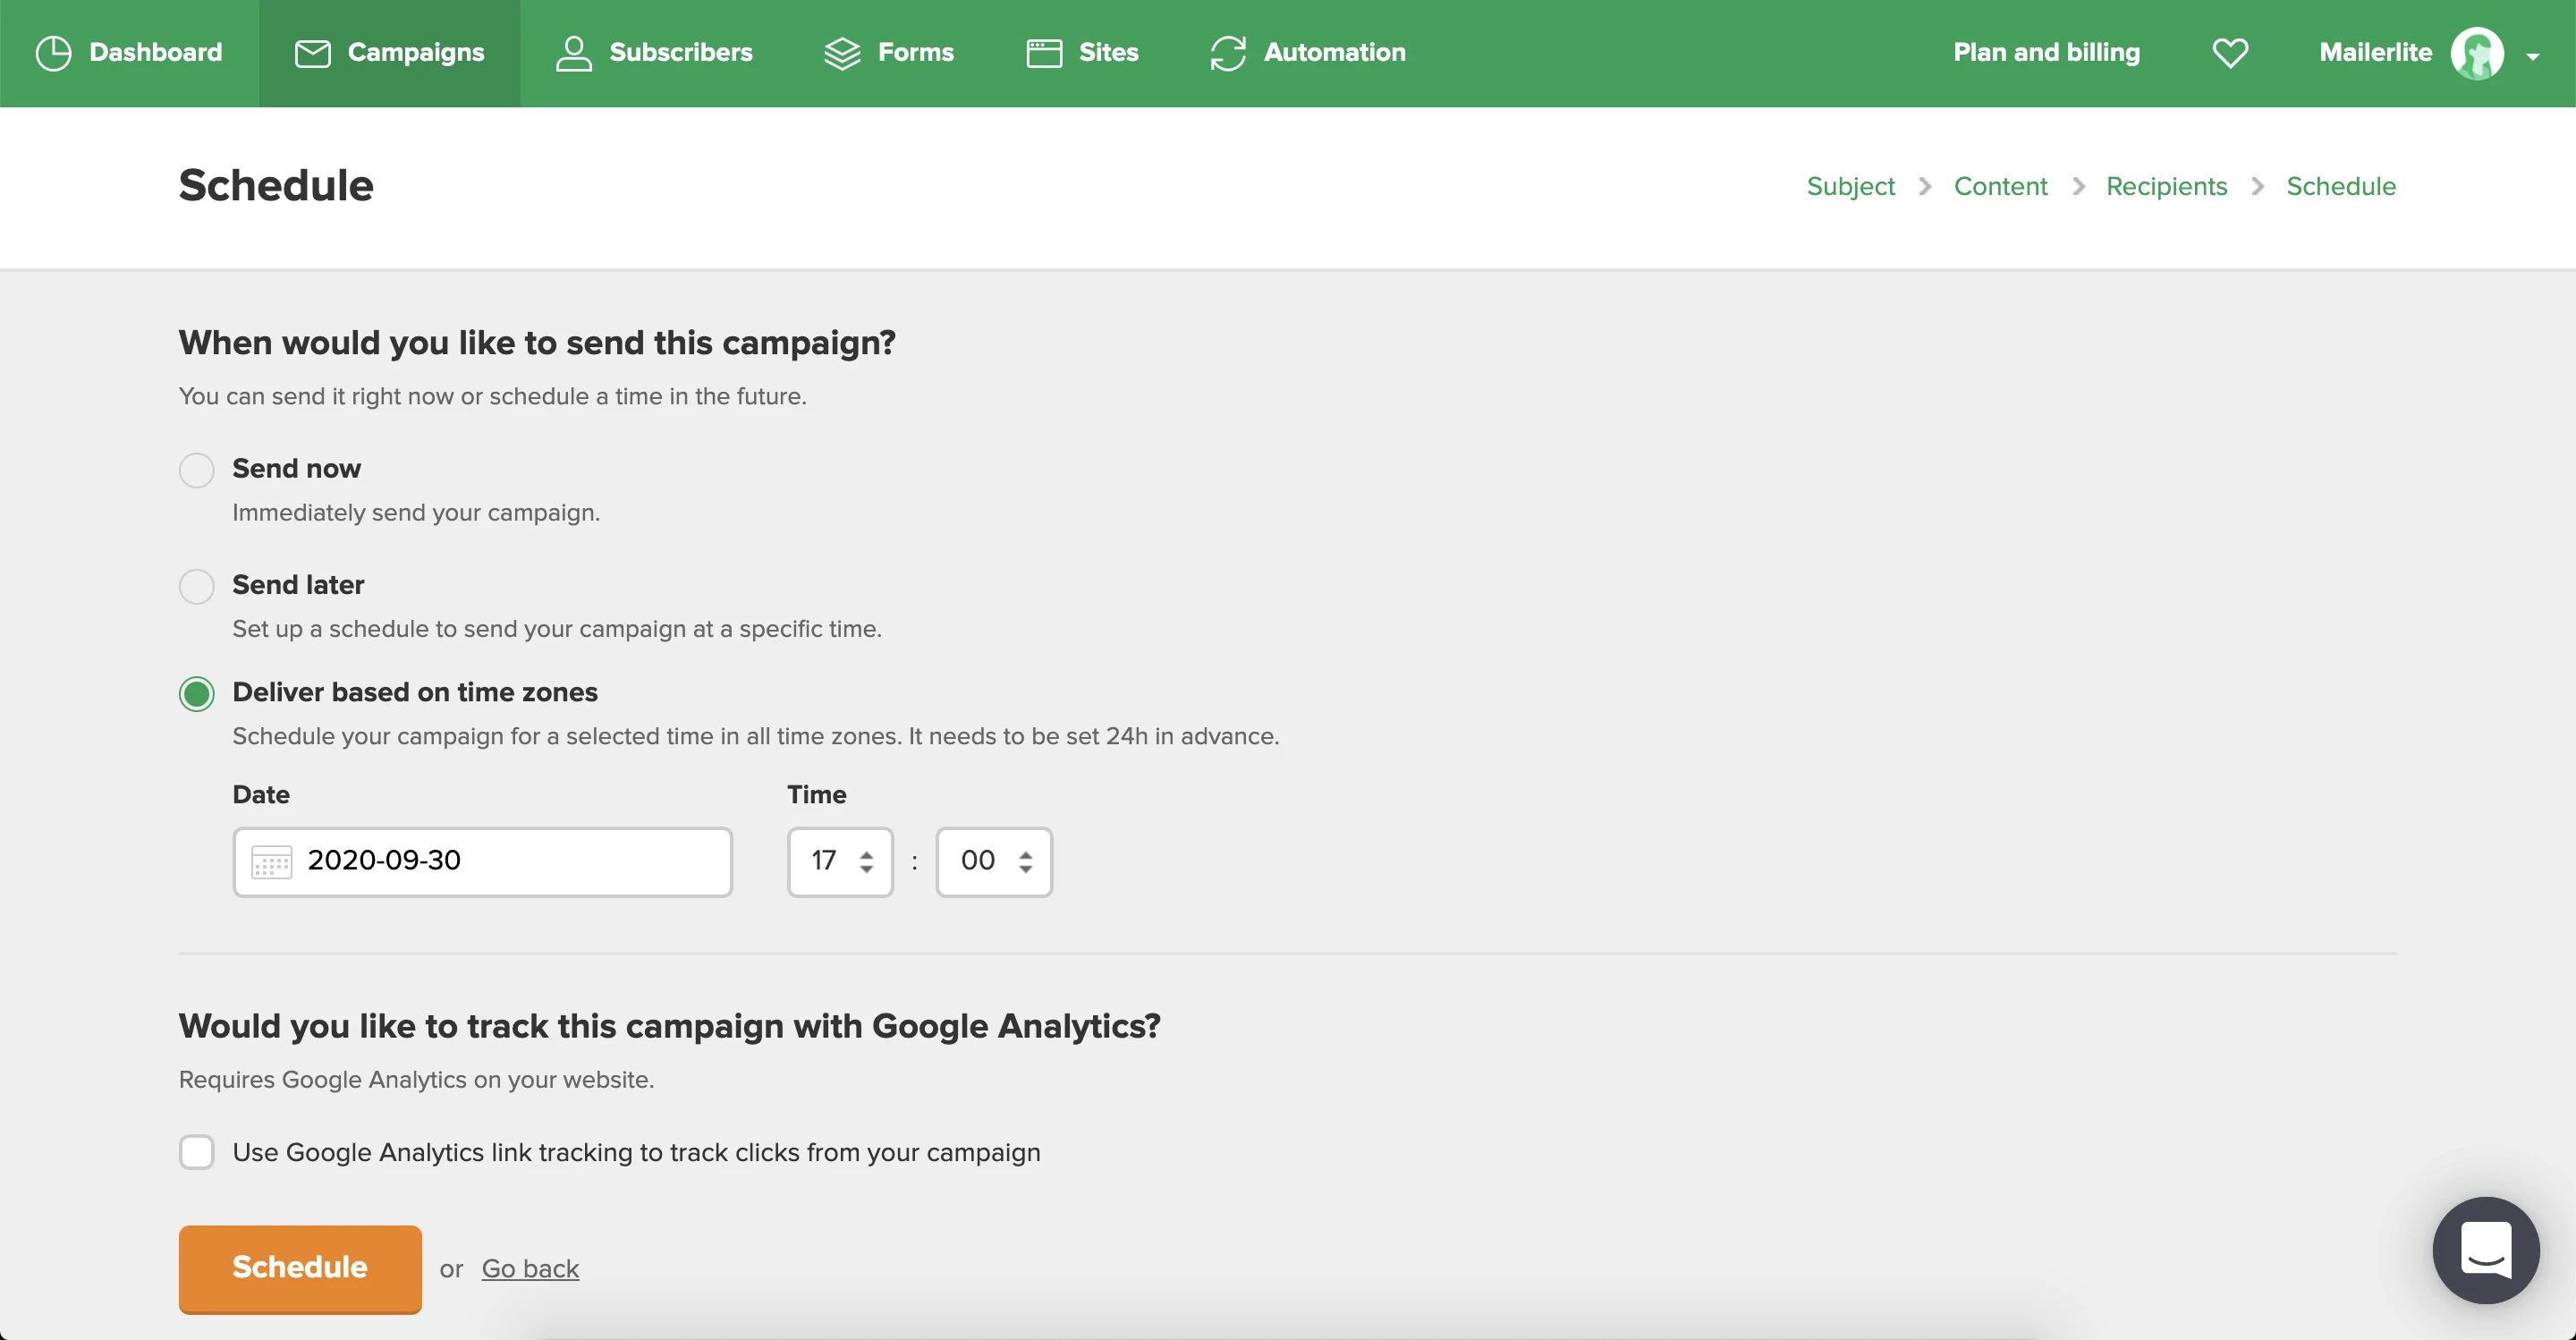Click the Forms layers icon
Image resolution: width=2576 pixels, height=1340 pixels.
point(842,53)
